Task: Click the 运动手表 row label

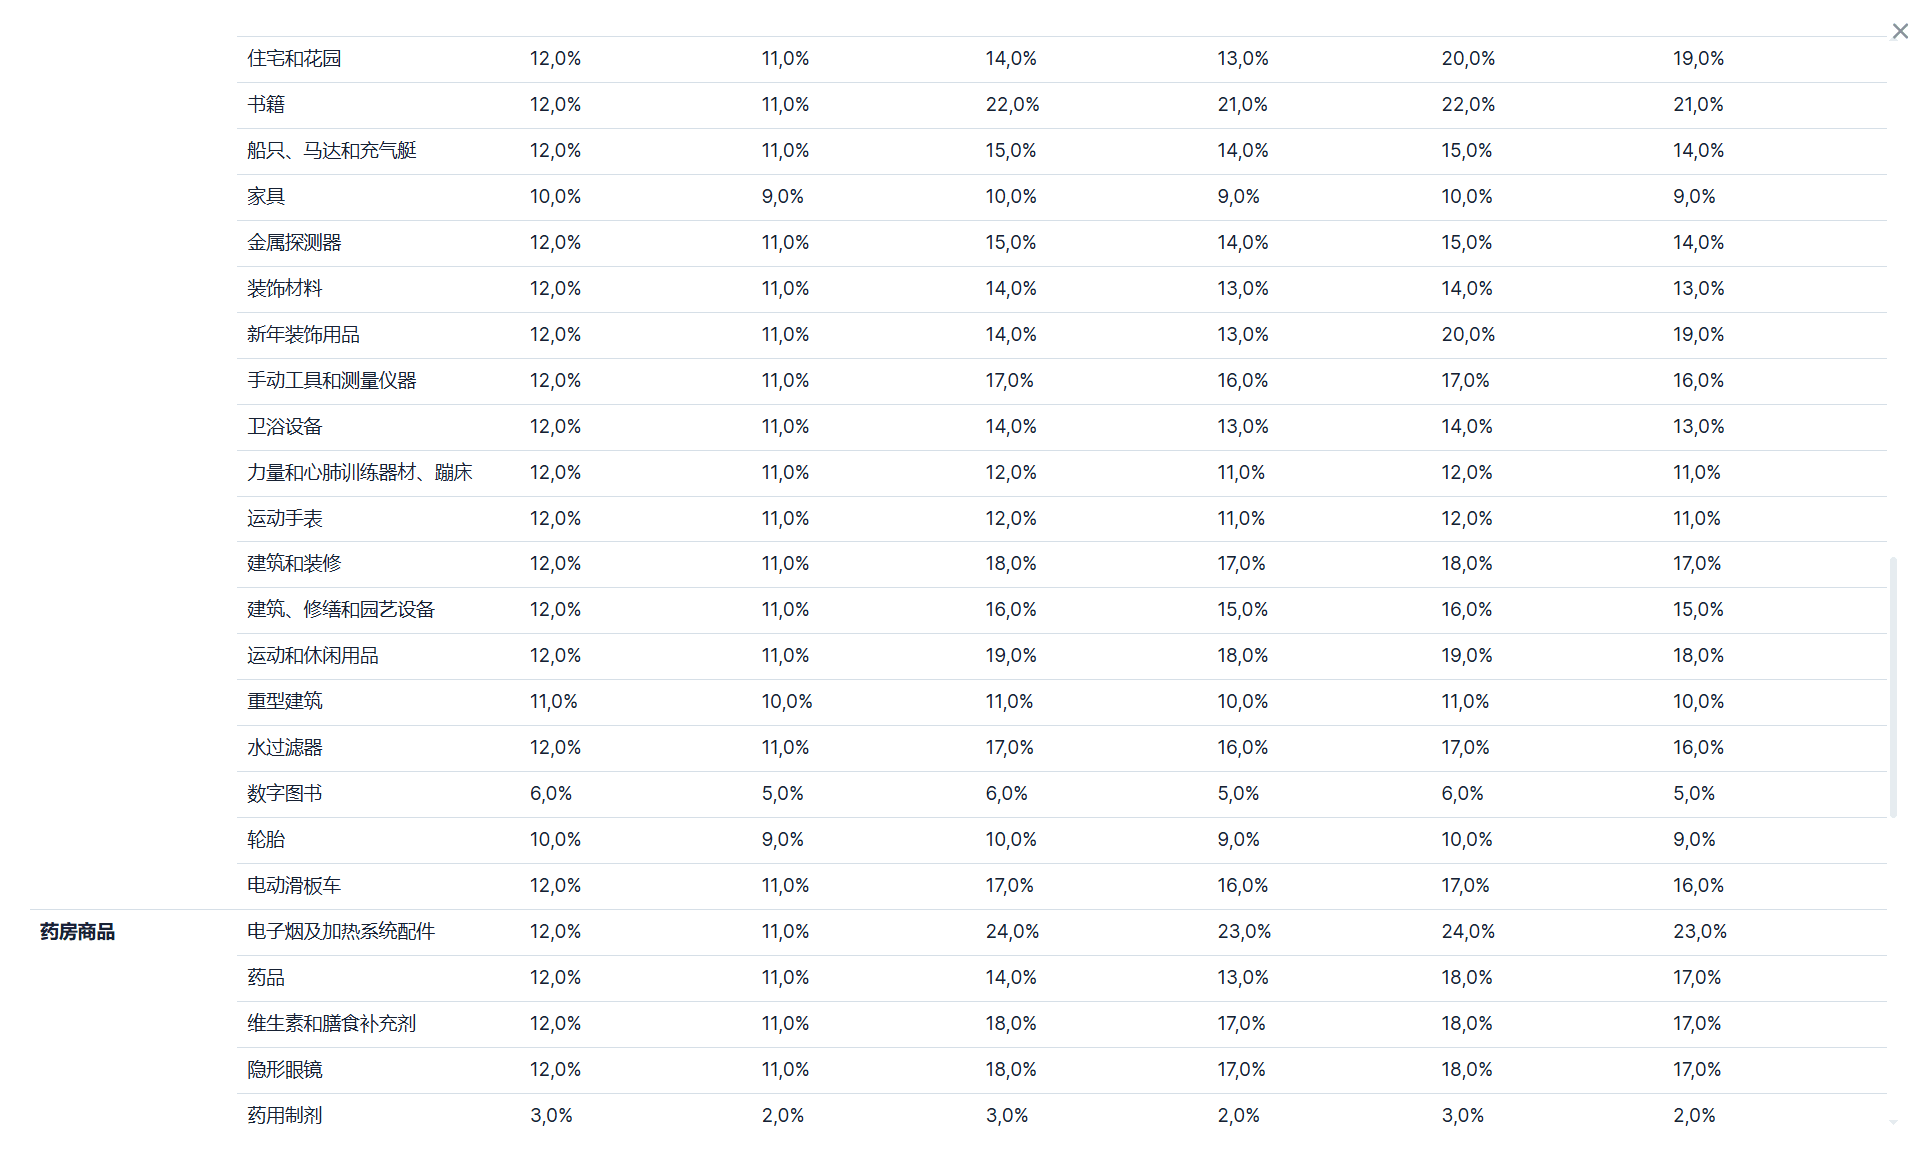Action: click(285, 519)
